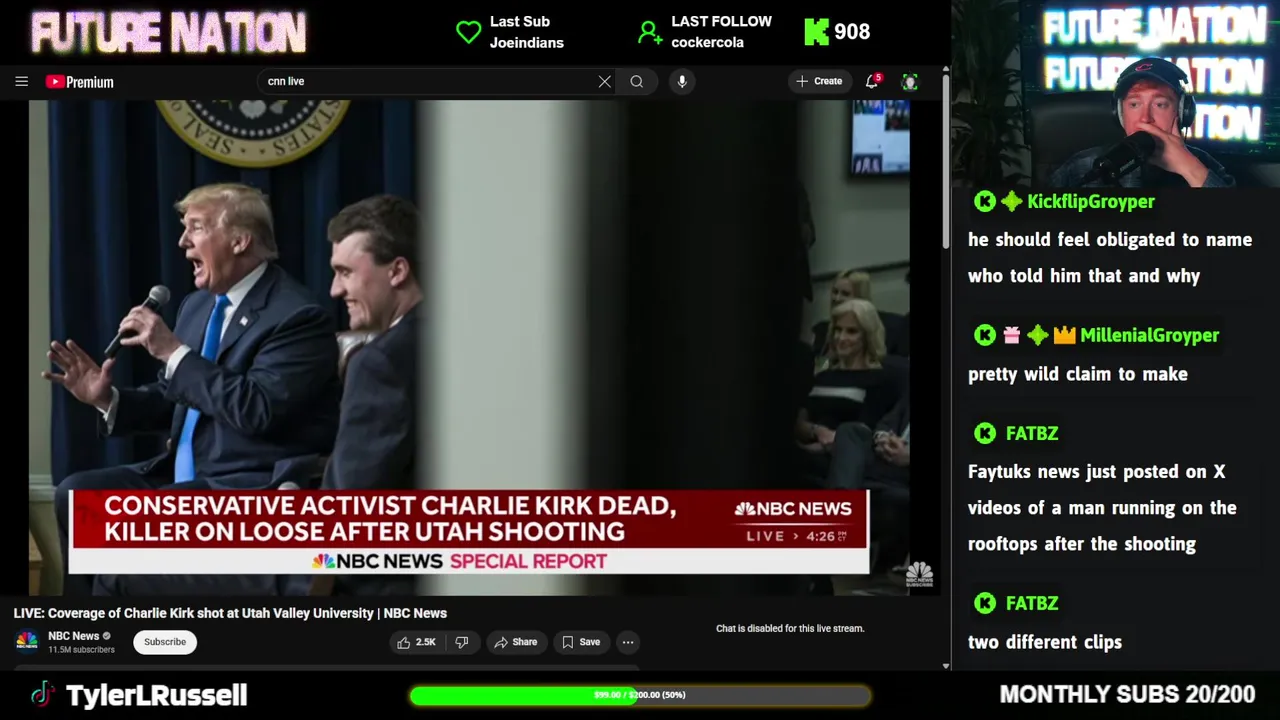Click the video title 'LIVE: Coverage of Charlie Kirk'
The width and height of the screenshot is (1280, 720).
(230, 613)
